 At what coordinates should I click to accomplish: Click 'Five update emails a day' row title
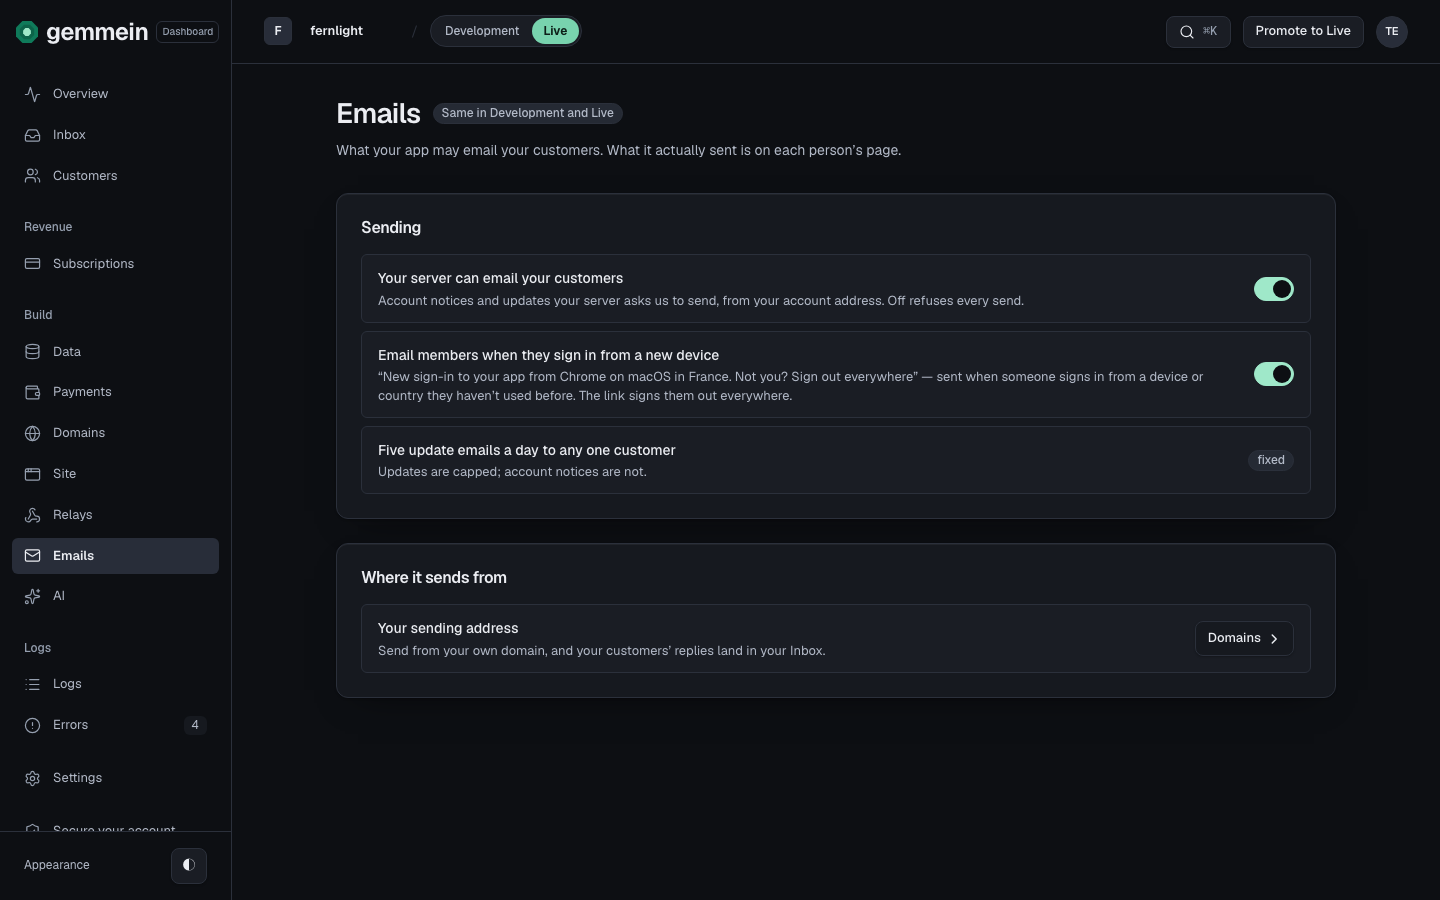pyautogui.click(x=527, y=450)
